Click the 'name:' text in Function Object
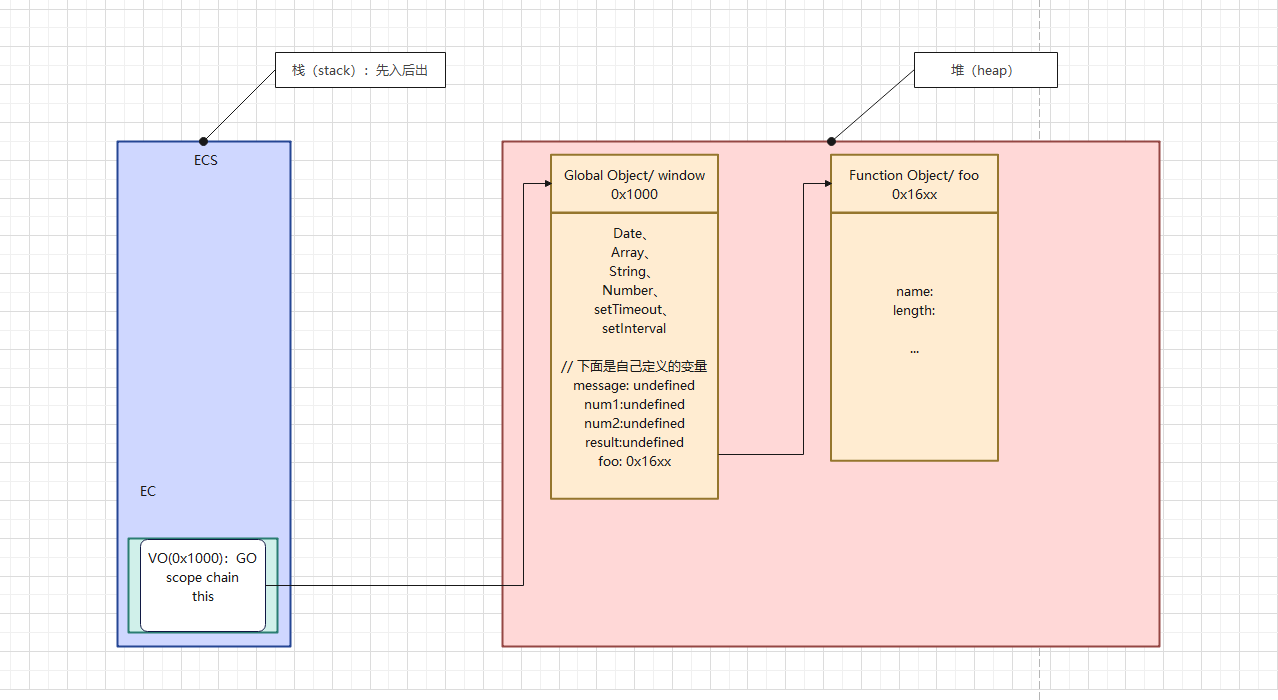Viewport: 1278px width, 700px height. pos(914,292)
